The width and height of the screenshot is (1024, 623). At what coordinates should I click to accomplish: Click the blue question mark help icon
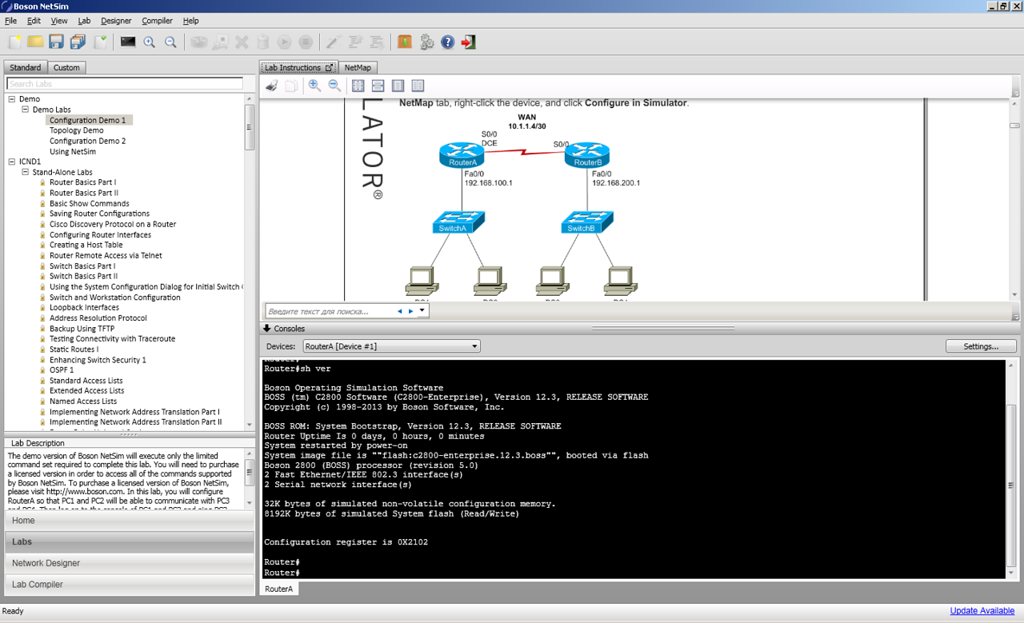tap(447, 42)
